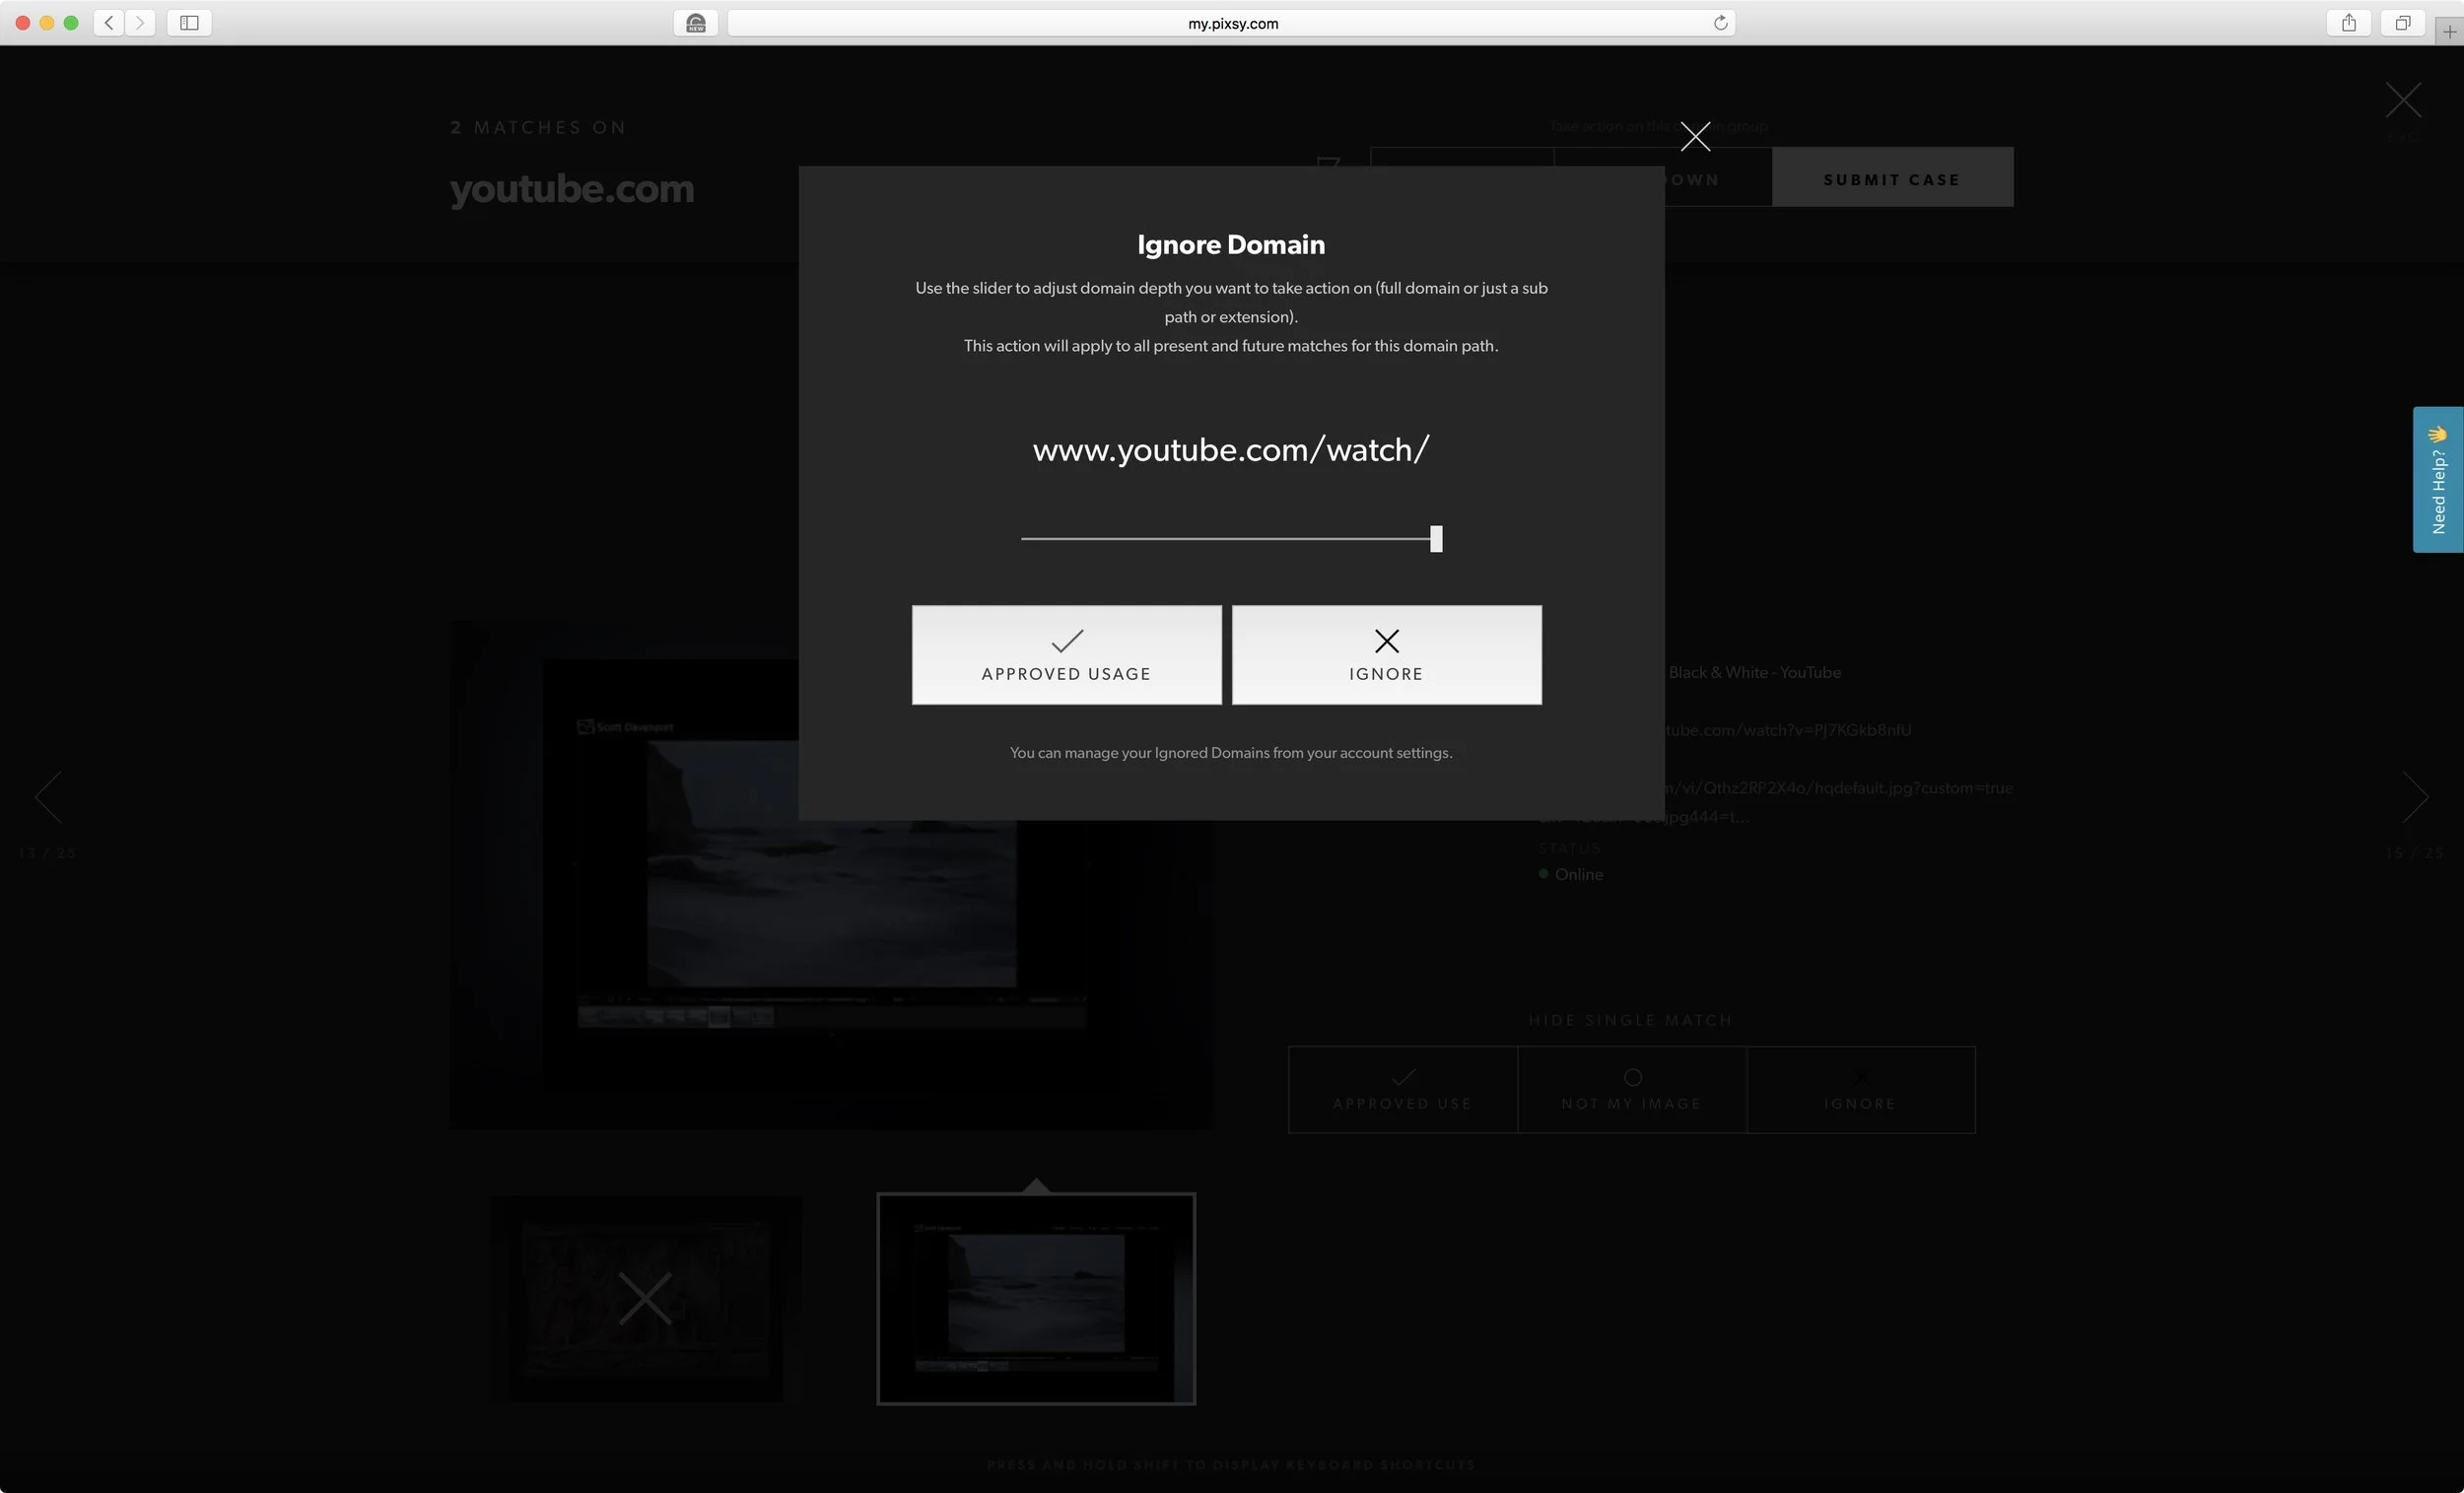This screenshot has height=1493, width=2464.
Task: Click the Approved Usage button
Action: coord(1066,655)
